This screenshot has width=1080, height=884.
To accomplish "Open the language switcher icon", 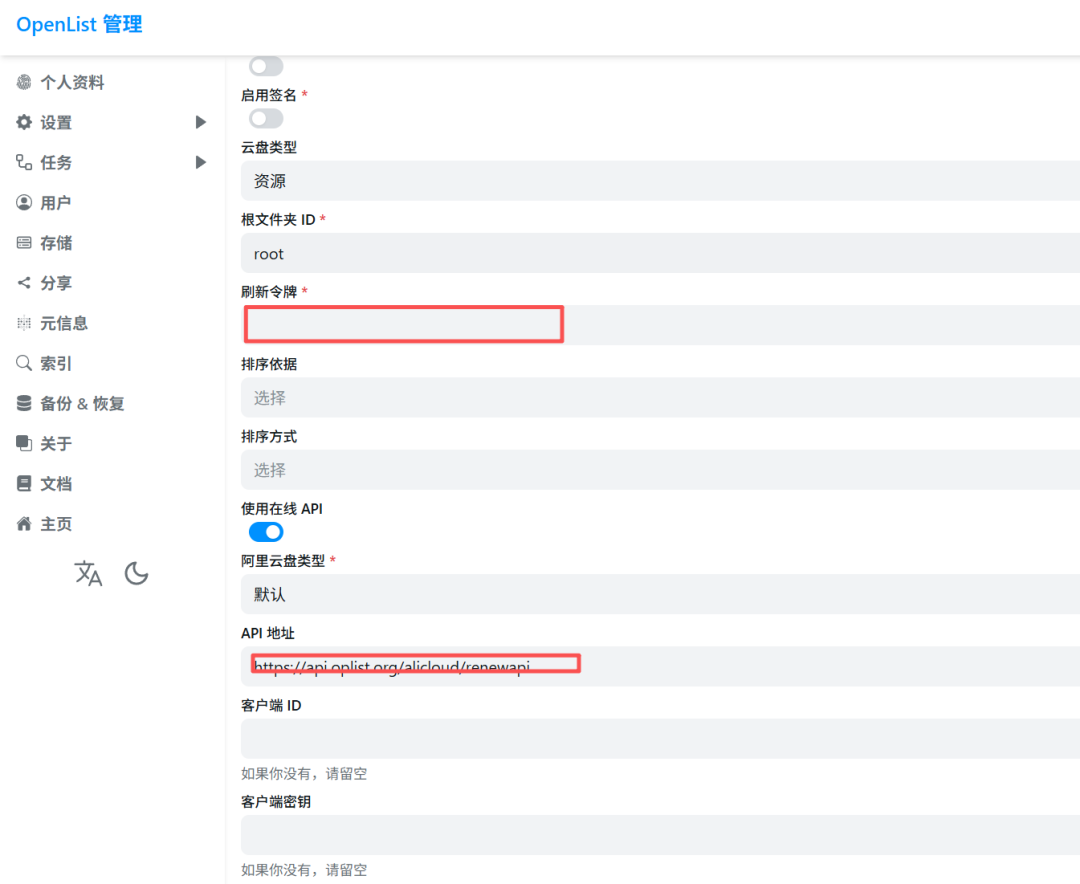I will click(x=88, y=573).
